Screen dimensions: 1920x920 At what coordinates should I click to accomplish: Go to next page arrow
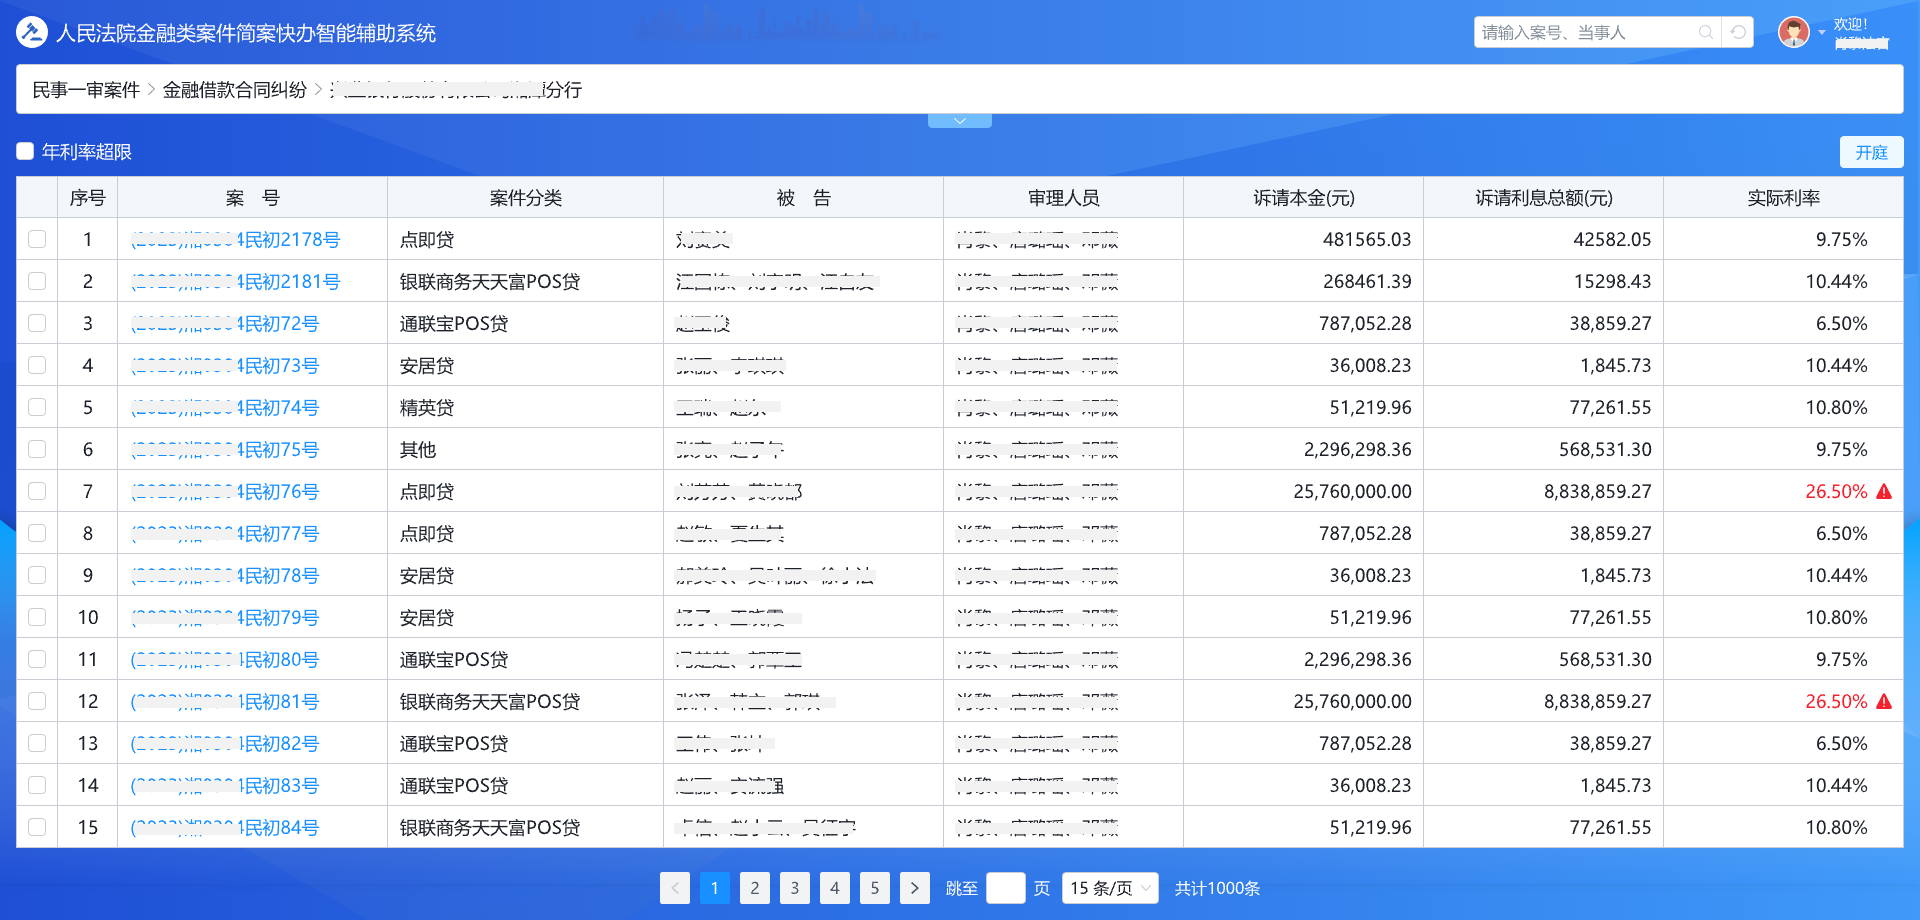[914, 888]
